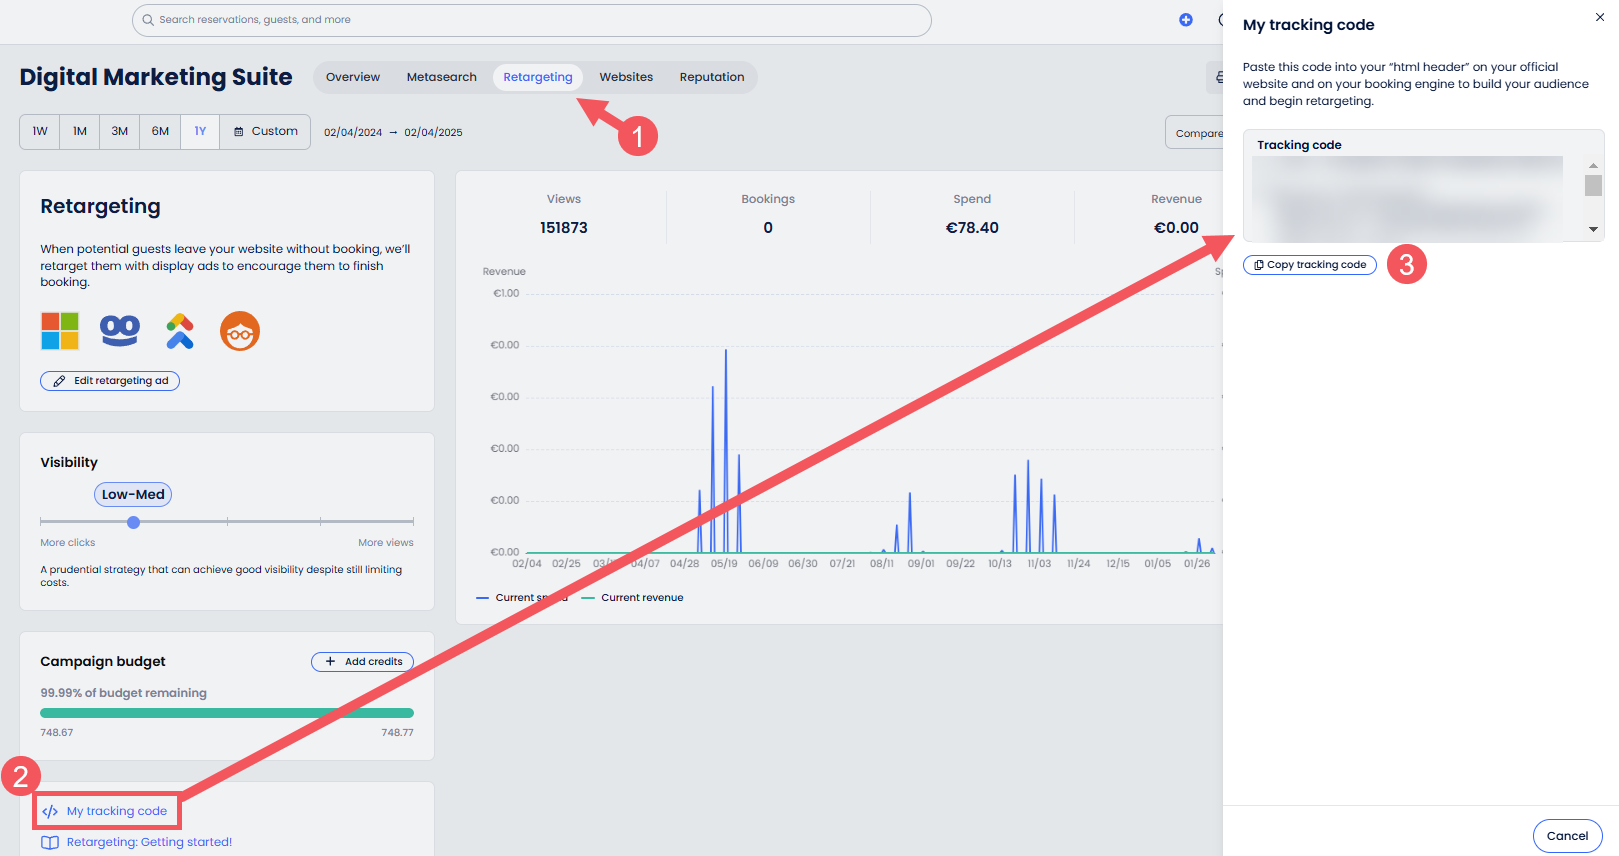Click the blue owl-eyes ad network icon
Screen dimensions: 1619x856
click(120, 331)
